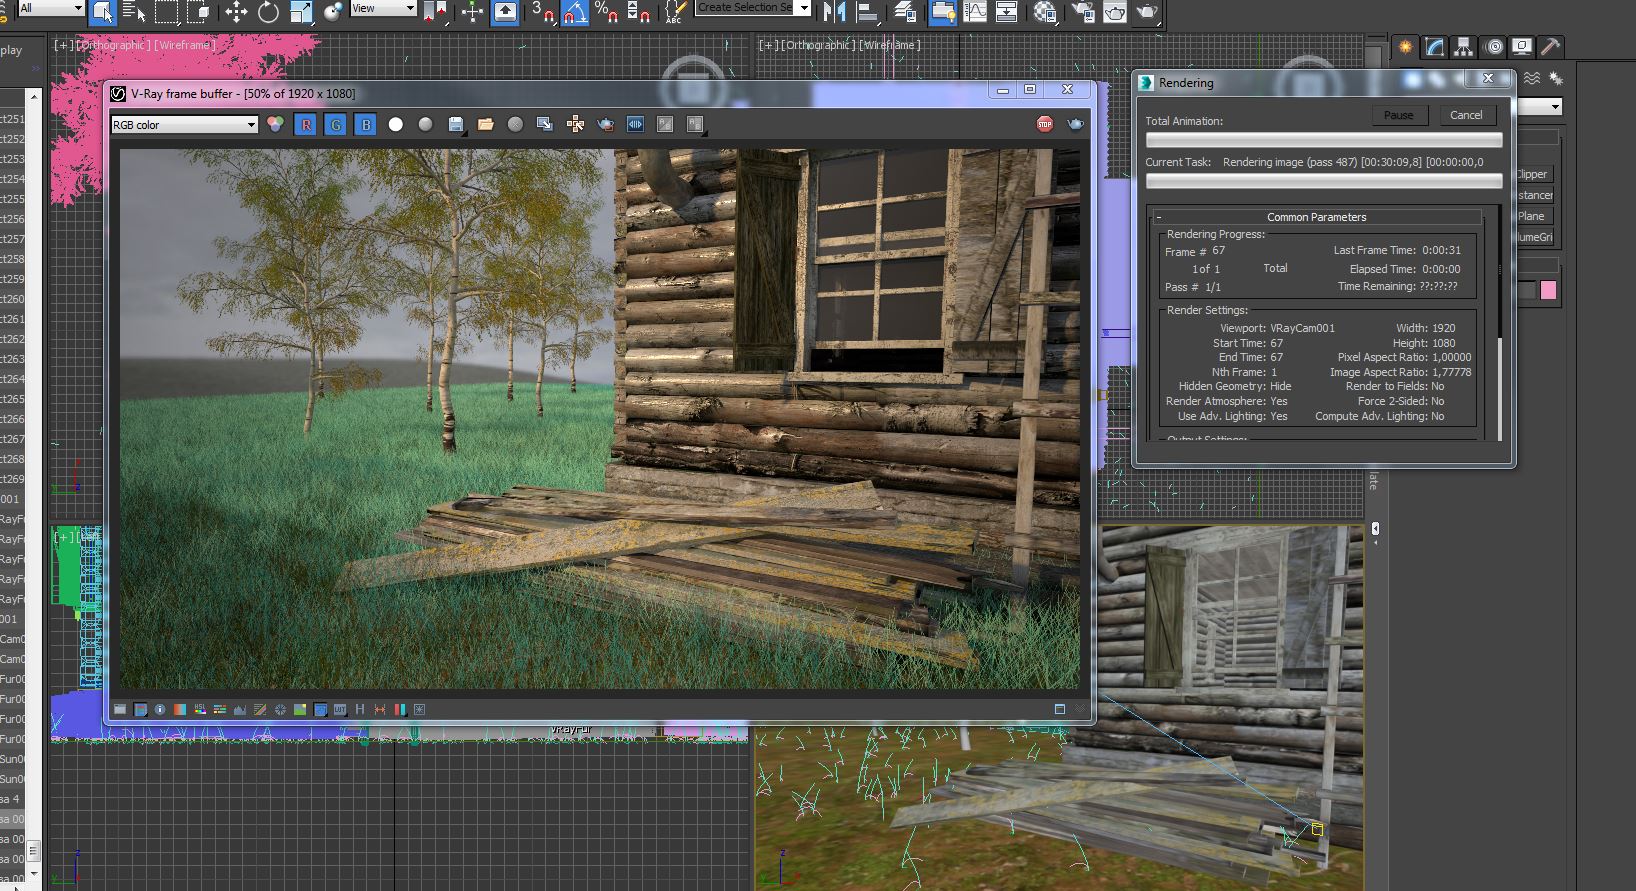Open Render Setup from main toolbar
Viewport: 1636px width, 891px height.
(1082, 11)
